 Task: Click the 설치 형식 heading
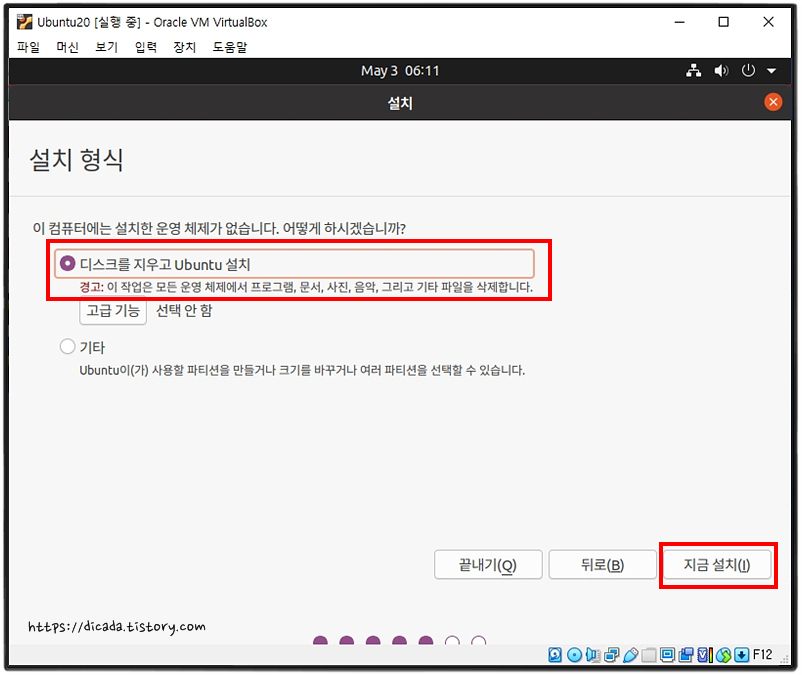point(77,160)
